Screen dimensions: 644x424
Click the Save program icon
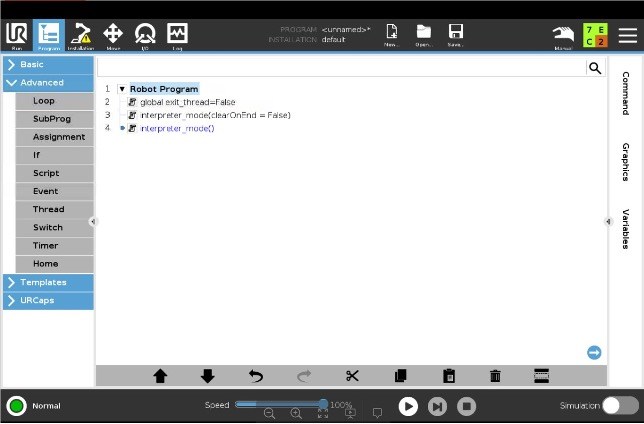click(455, 35)
